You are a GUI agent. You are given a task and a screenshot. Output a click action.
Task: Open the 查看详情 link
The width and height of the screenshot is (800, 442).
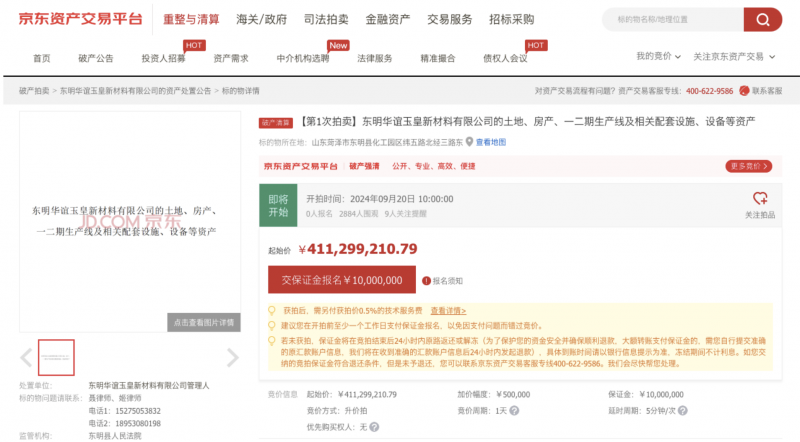(x=448, y=311)
